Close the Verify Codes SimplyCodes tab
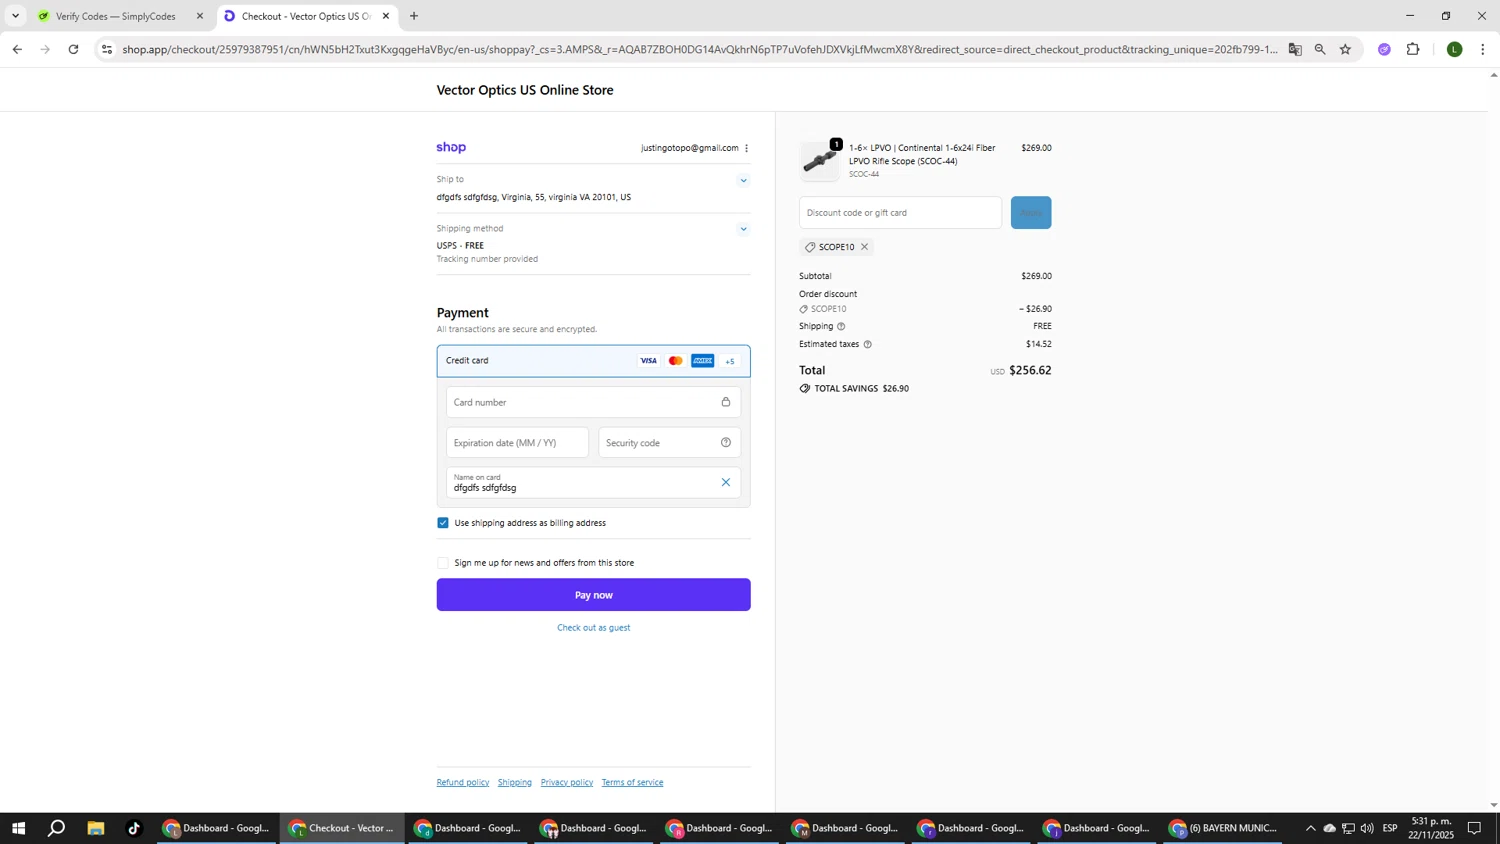 pos(200,16)
